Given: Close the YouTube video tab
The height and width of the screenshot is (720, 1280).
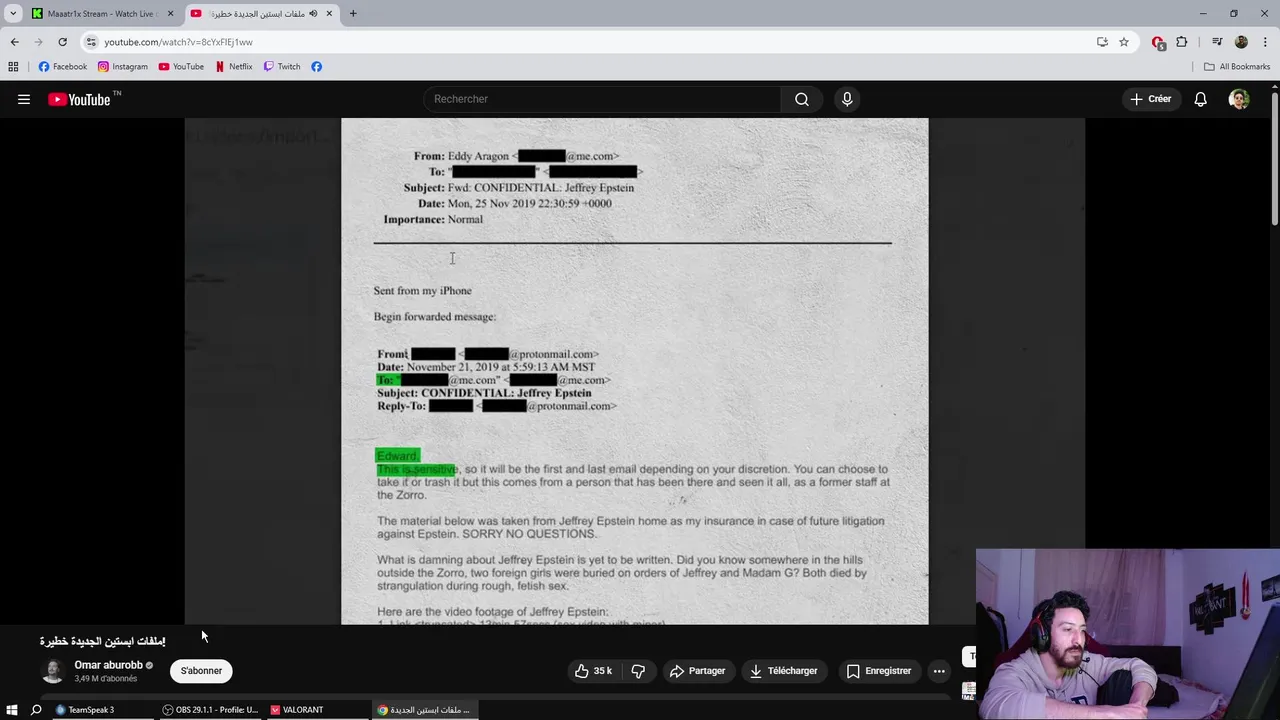Looking at the screenshot, I should coord(329,14).
